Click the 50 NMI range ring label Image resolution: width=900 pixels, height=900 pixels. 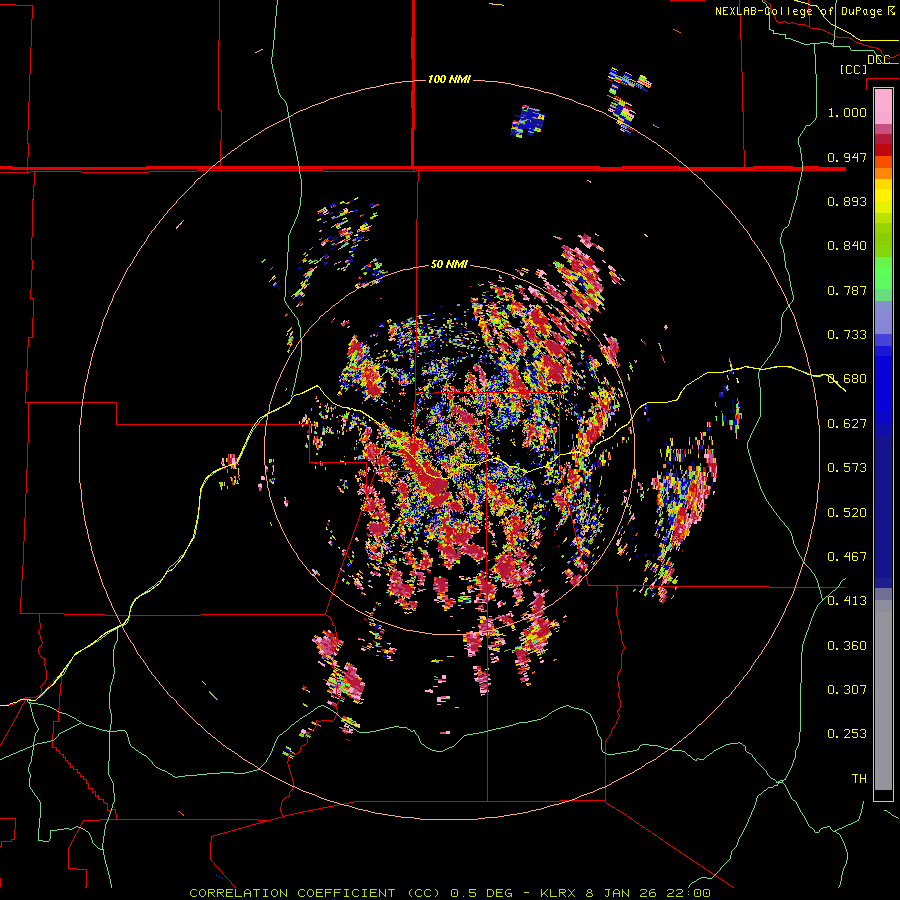click(x=449, y=264)
